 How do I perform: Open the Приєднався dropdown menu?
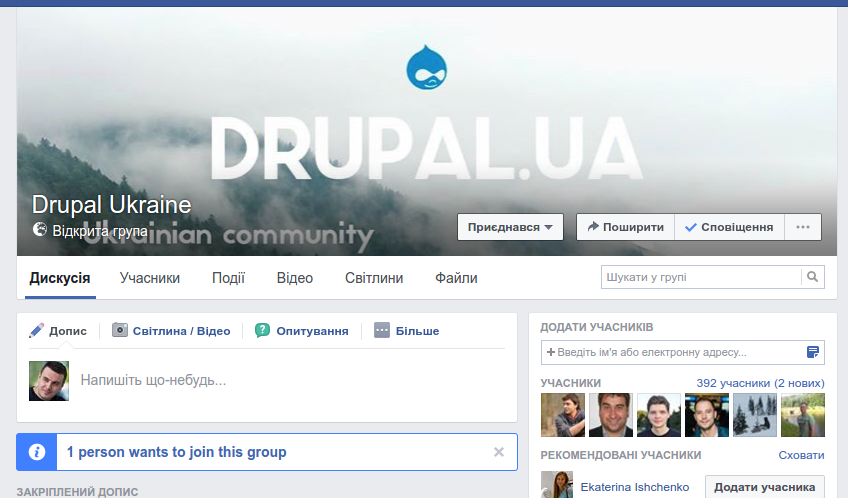510,227
